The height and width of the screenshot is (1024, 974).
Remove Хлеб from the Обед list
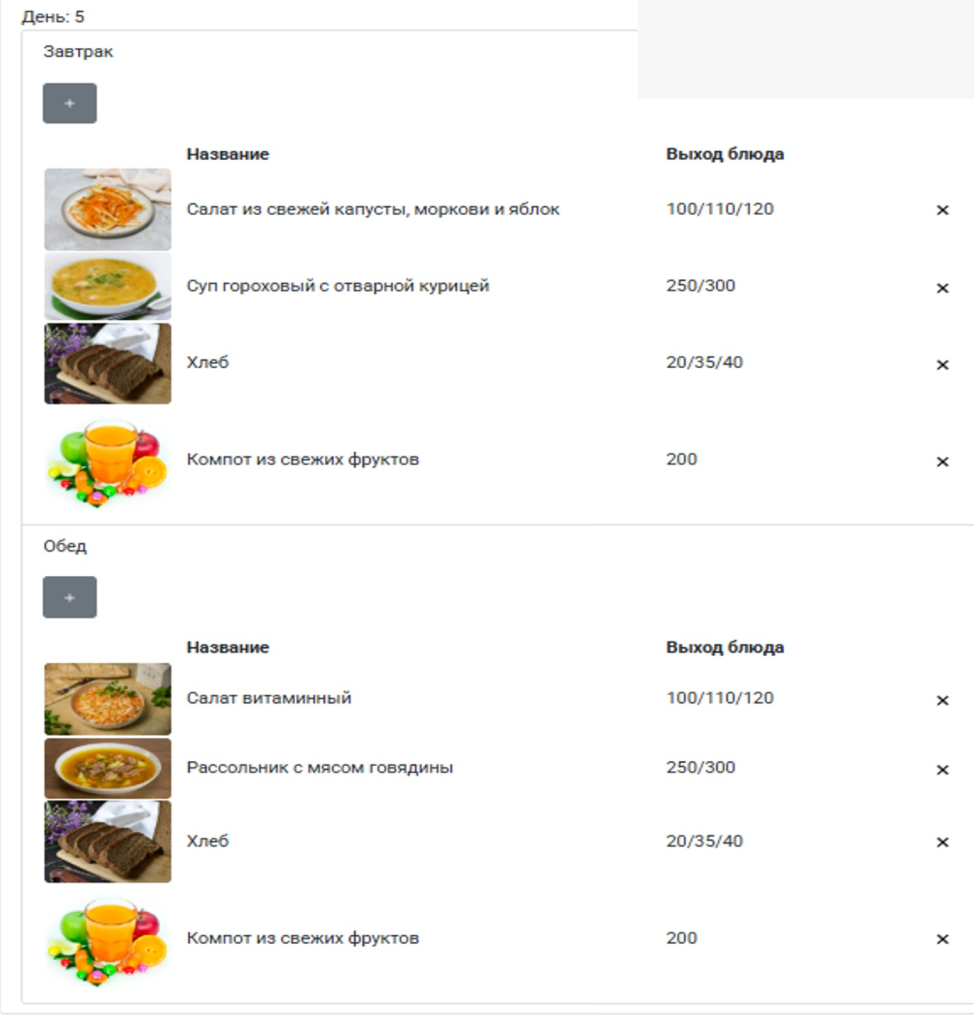click(942, 842)
